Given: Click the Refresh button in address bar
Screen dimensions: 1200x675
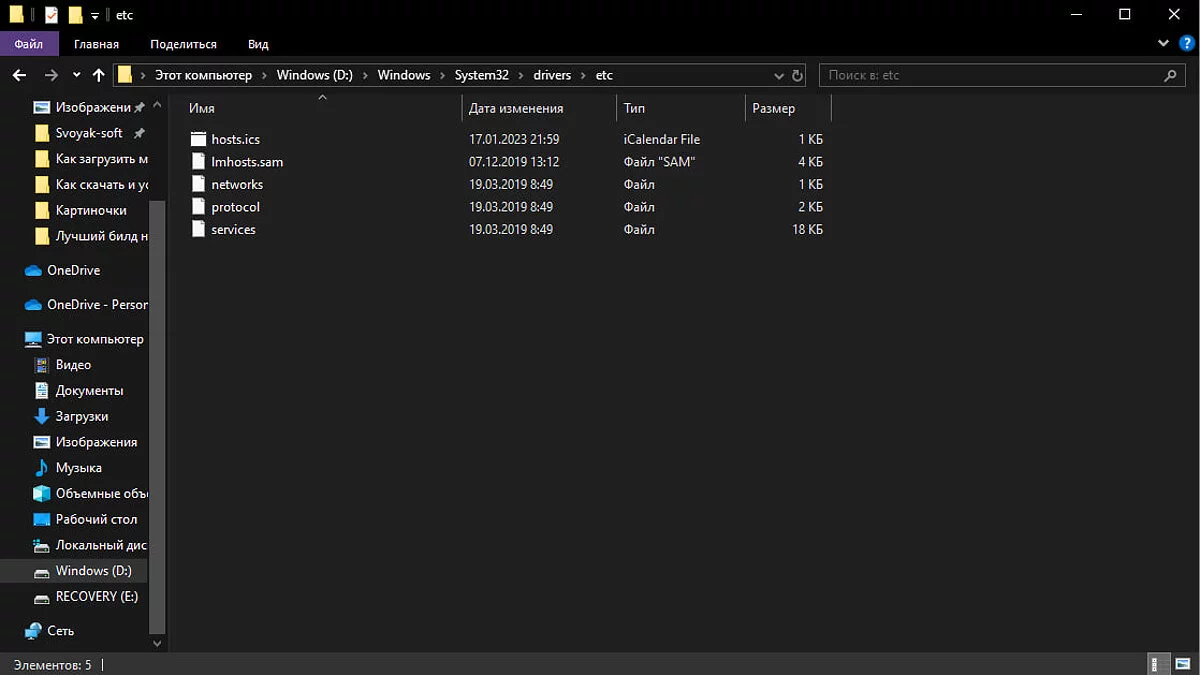Looking at the screenshot, I should tap(797, 76).
